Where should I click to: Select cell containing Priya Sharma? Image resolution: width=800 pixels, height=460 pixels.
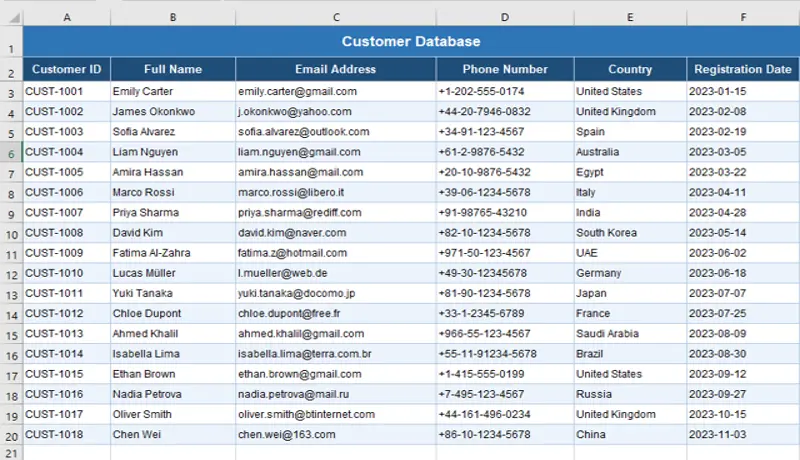coord(173,213)
